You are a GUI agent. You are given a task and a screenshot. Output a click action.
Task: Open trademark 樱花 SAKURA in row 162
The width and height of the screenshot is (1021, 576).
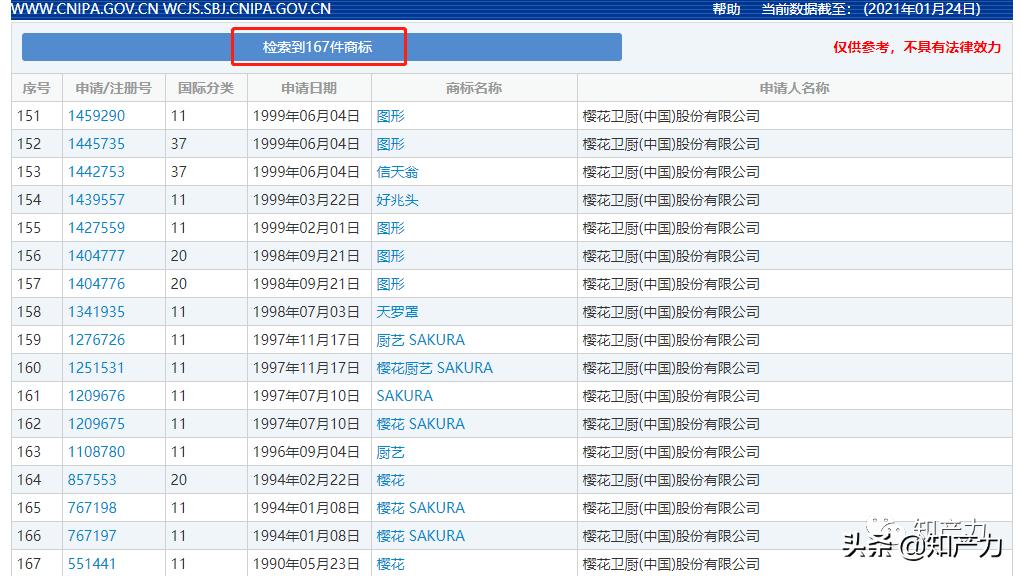point(421,424)
